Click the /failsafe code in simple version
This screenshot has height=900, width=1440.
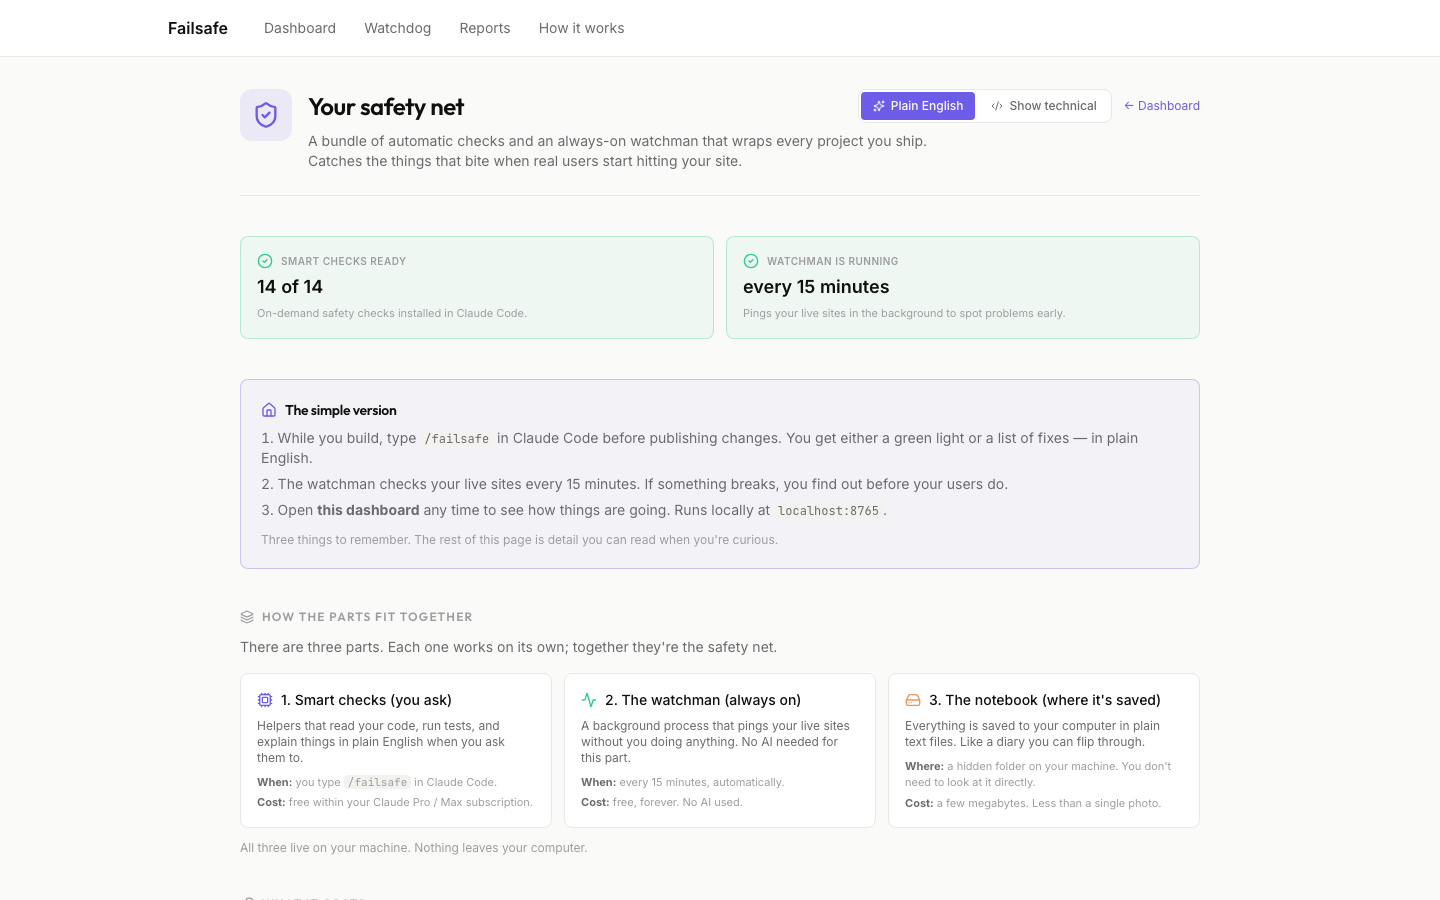[x=457, y=439]
